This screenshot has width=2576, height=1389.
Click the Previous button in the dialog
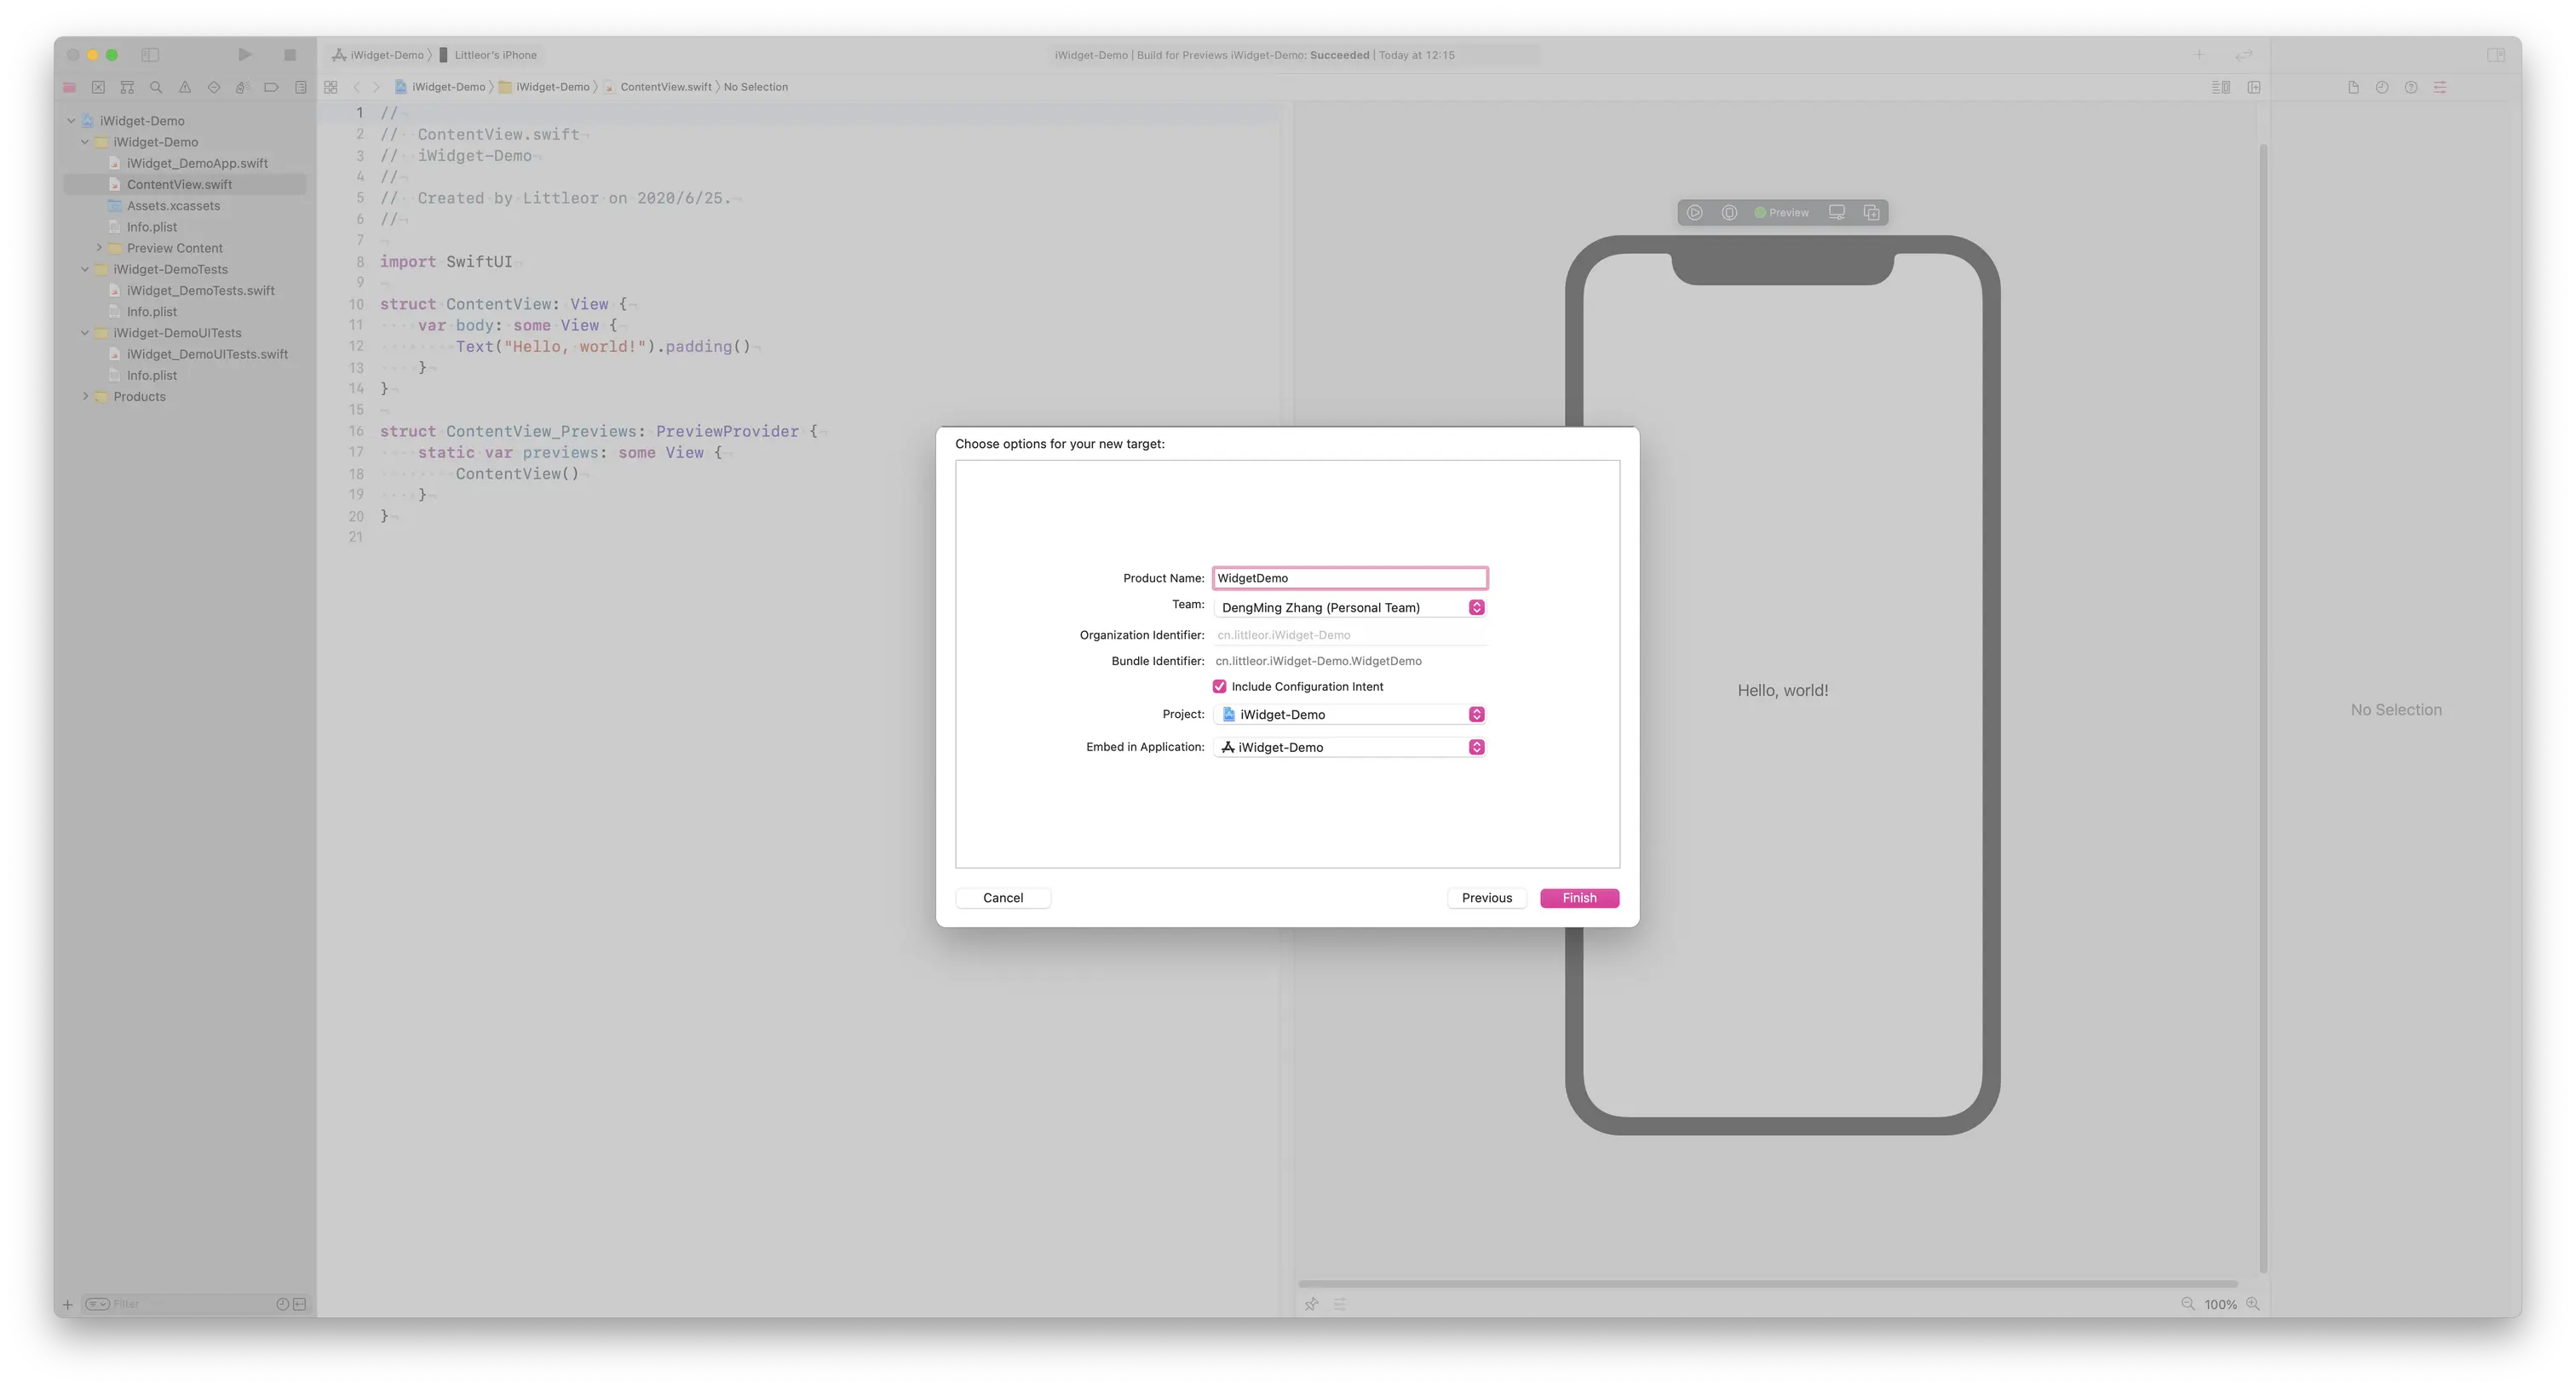(1486, 897)
